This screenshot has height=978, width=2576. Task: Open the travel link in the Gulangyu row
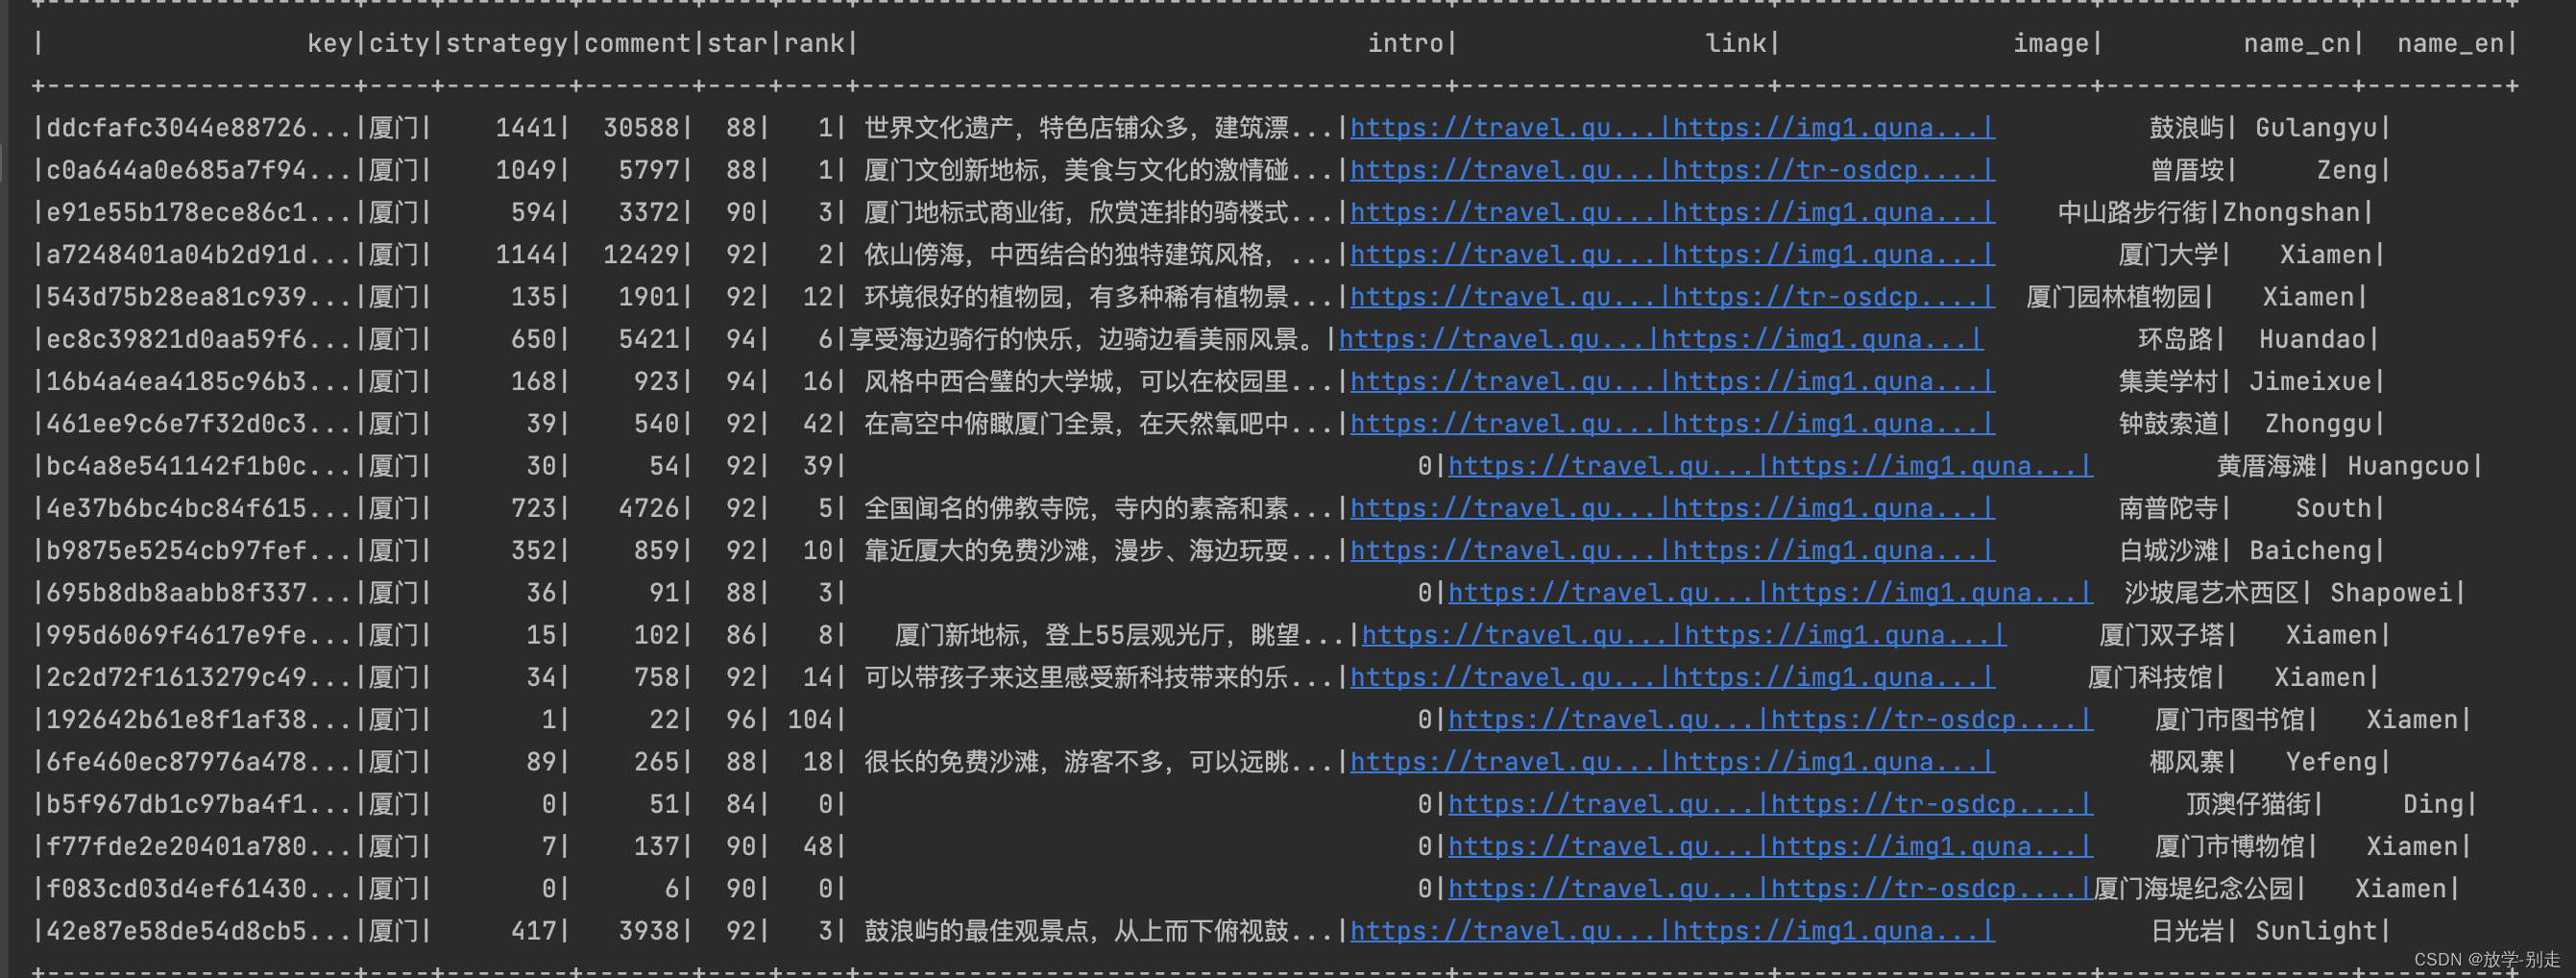[x=1504, y=128]
